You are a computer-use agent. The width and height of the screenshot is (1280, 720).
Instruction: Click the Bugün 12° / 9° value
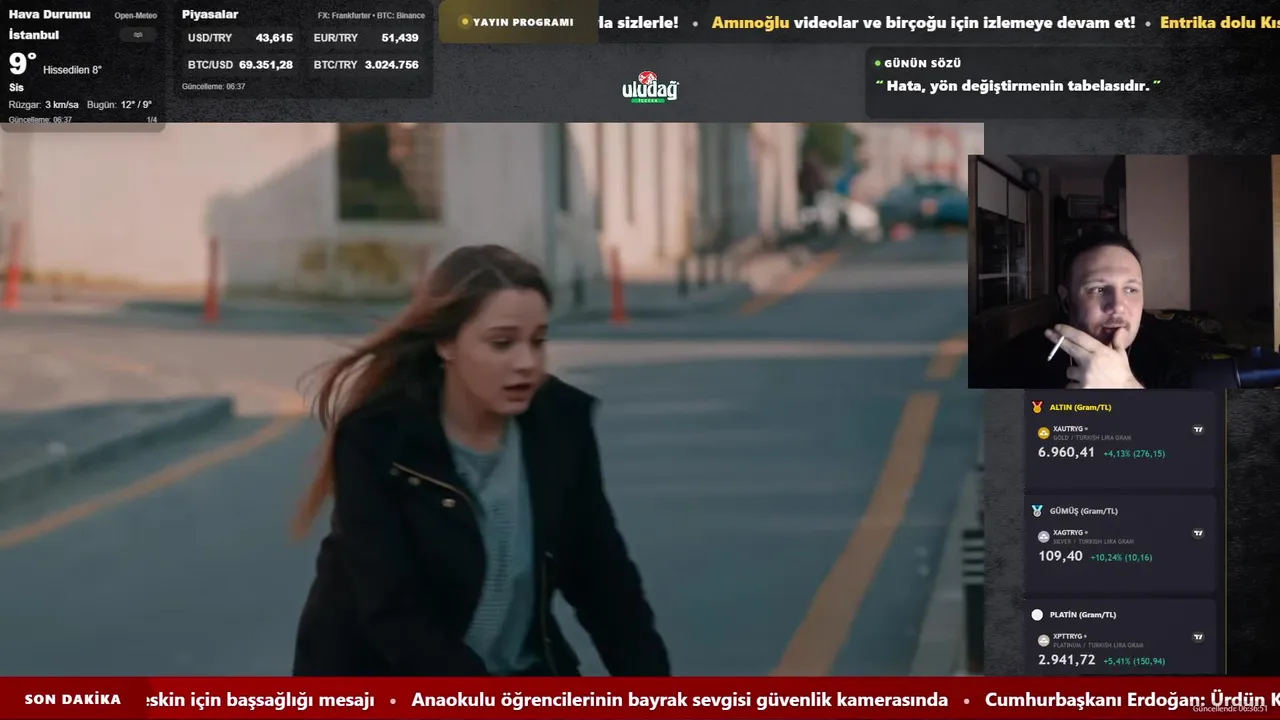119,105
